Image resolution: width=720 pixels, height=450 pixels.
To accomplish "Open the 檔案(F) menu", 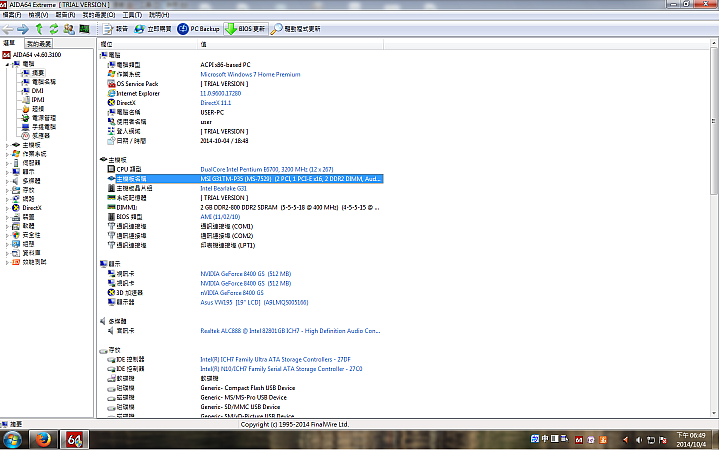I will pos(11,15).
